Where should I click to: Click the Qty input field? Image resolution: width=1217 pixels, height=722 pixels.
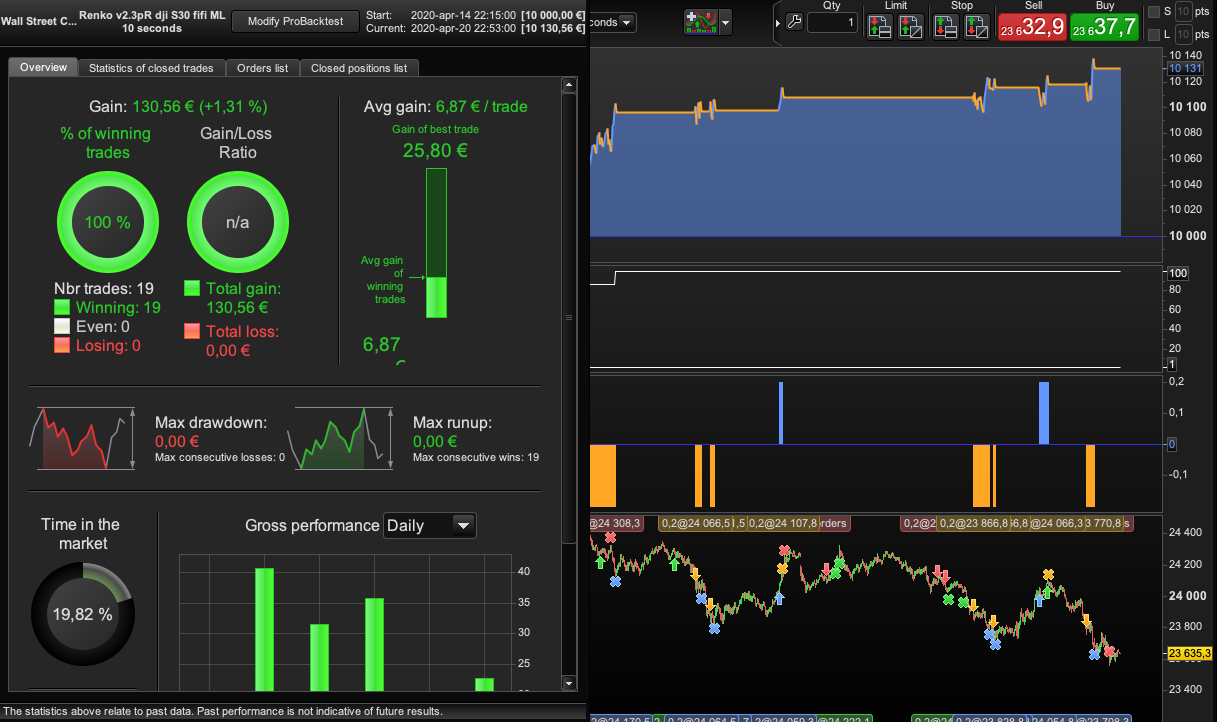[832, 22]
